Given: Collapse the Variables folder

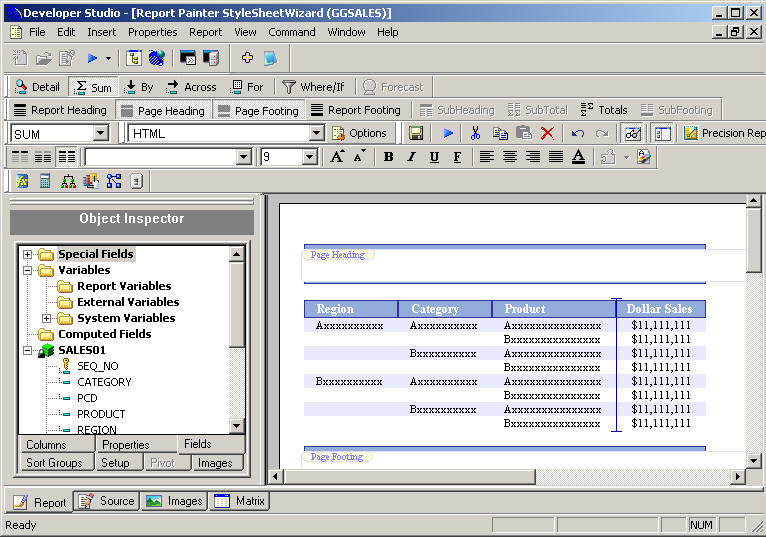Looking at the screenshot, I should [x=27, y=270].
